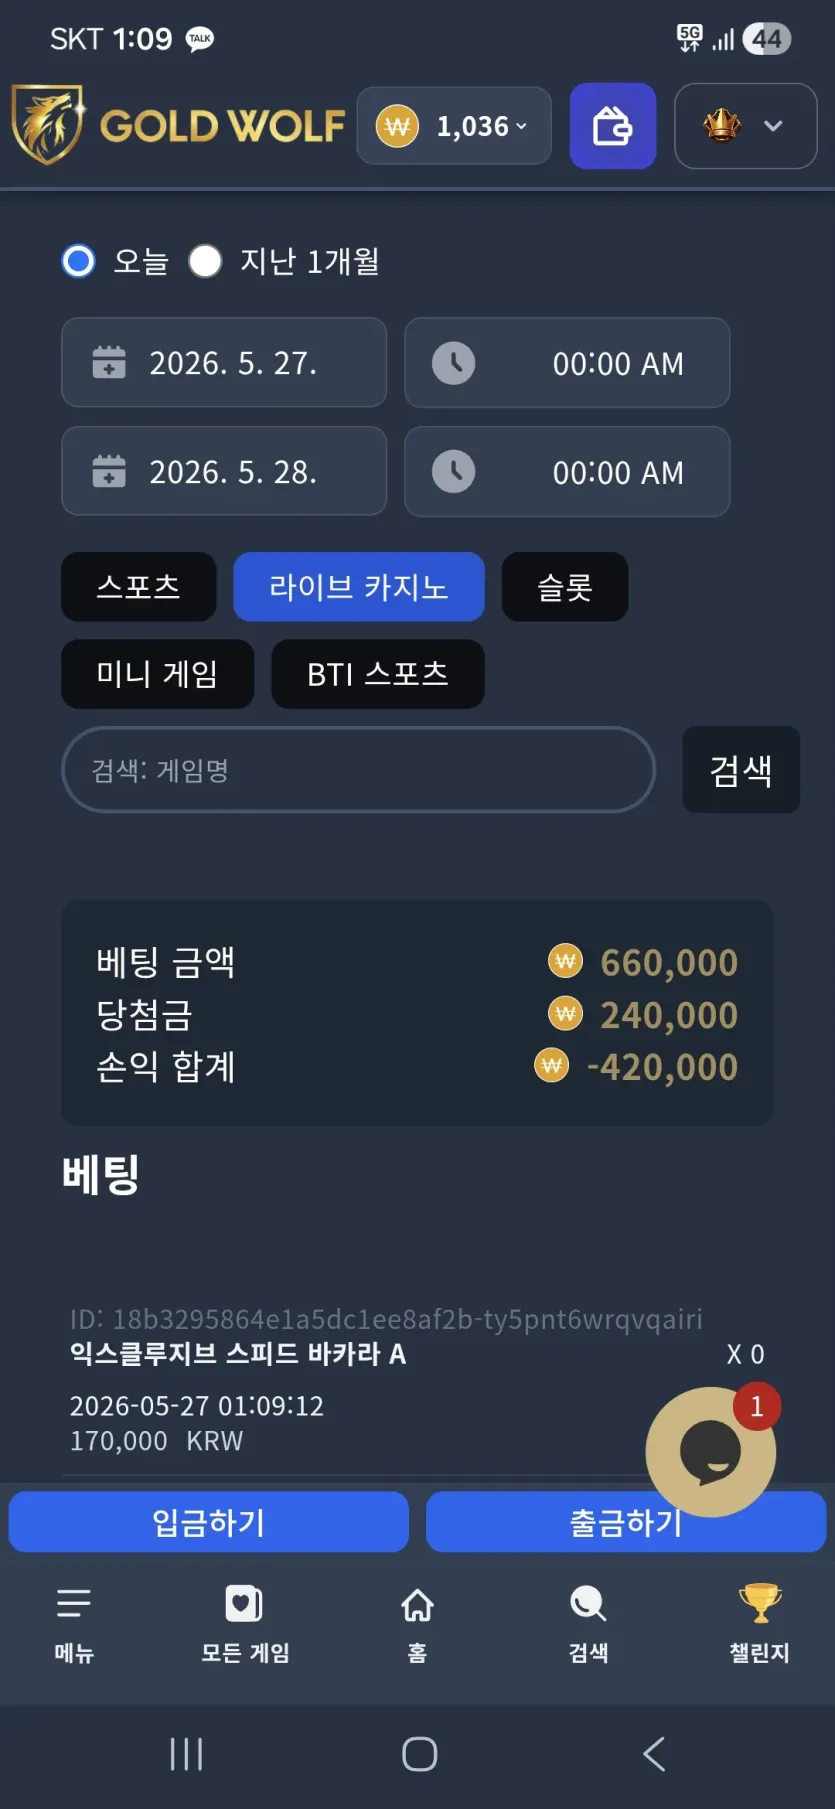Expand the crown profile dropdown

click(745, 126)
